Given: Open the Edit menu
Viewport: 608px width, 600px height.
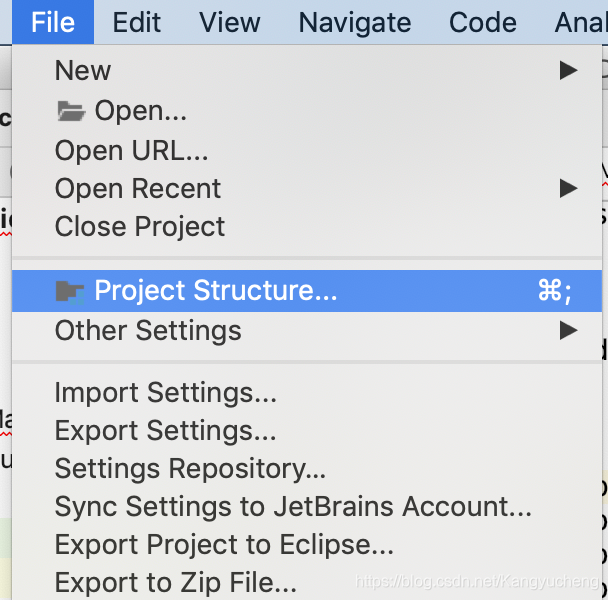Looking at the screenshot, I should [x=137, y=22].
